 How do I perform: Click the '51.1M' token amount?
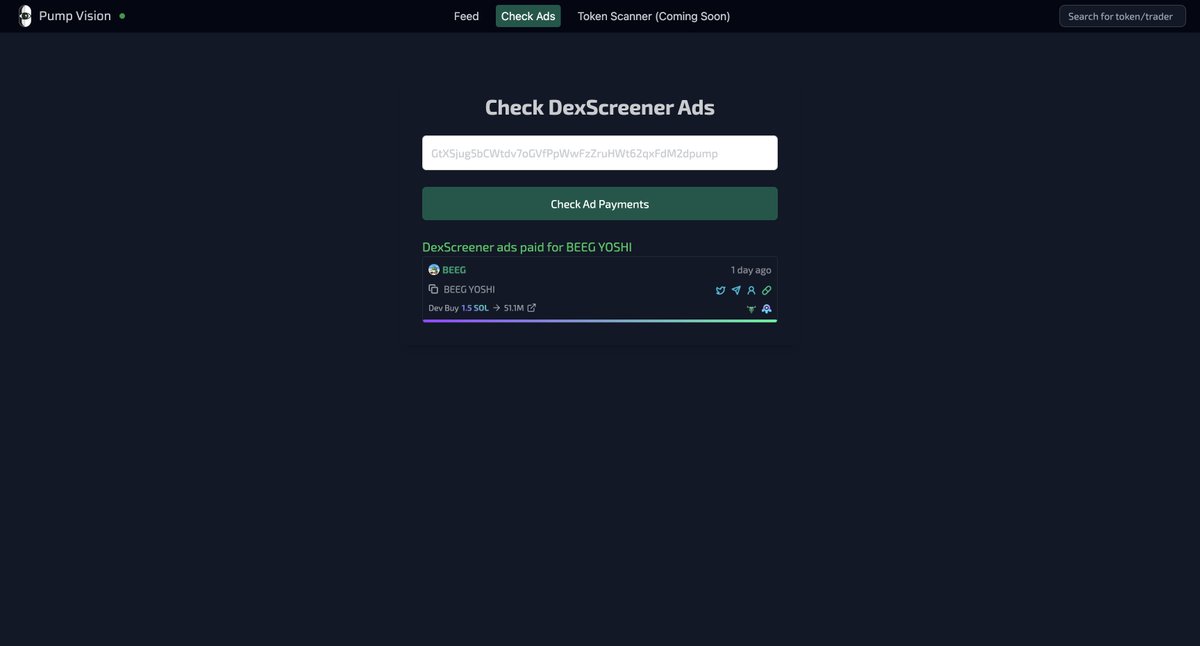click(514, 308)
